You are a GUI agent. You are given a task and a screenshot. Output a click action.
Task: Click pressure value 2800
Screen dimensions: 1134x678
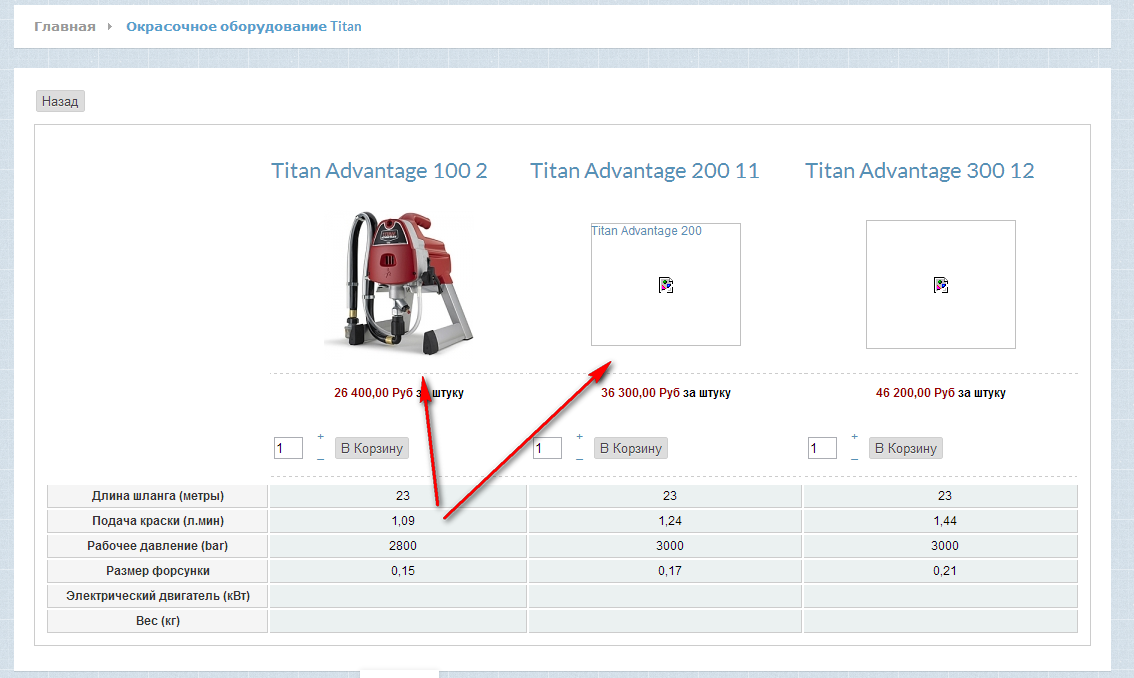coord(403,546)
